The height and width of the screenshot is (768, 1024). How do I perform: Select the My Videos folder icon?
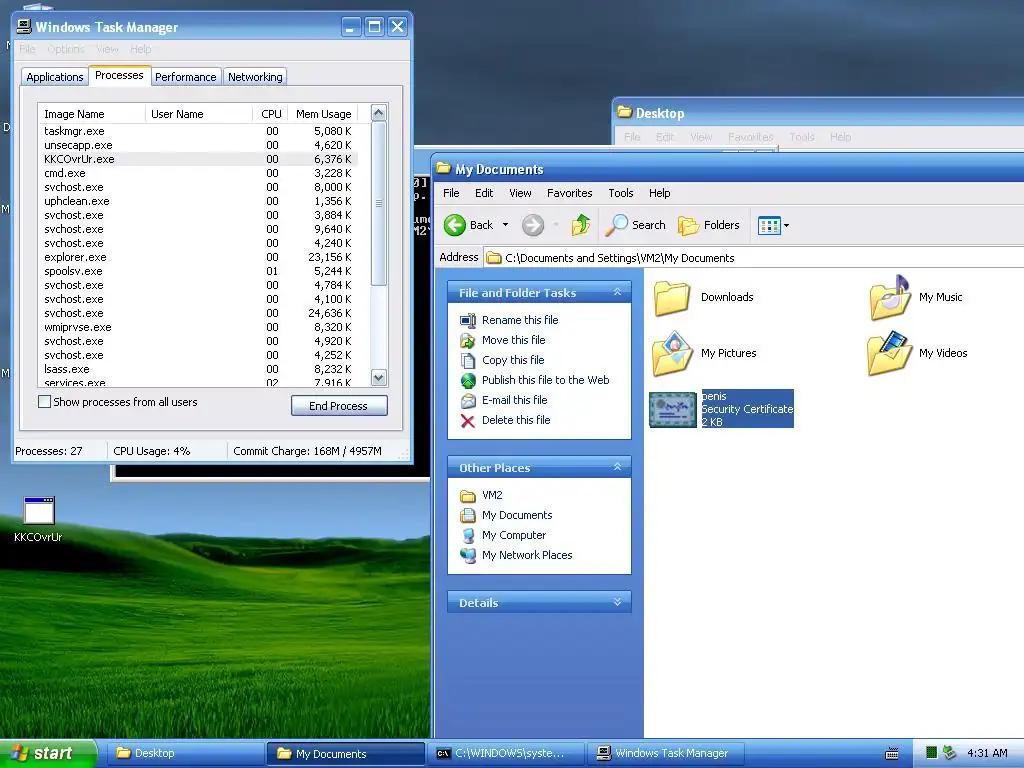coord(889,353)
